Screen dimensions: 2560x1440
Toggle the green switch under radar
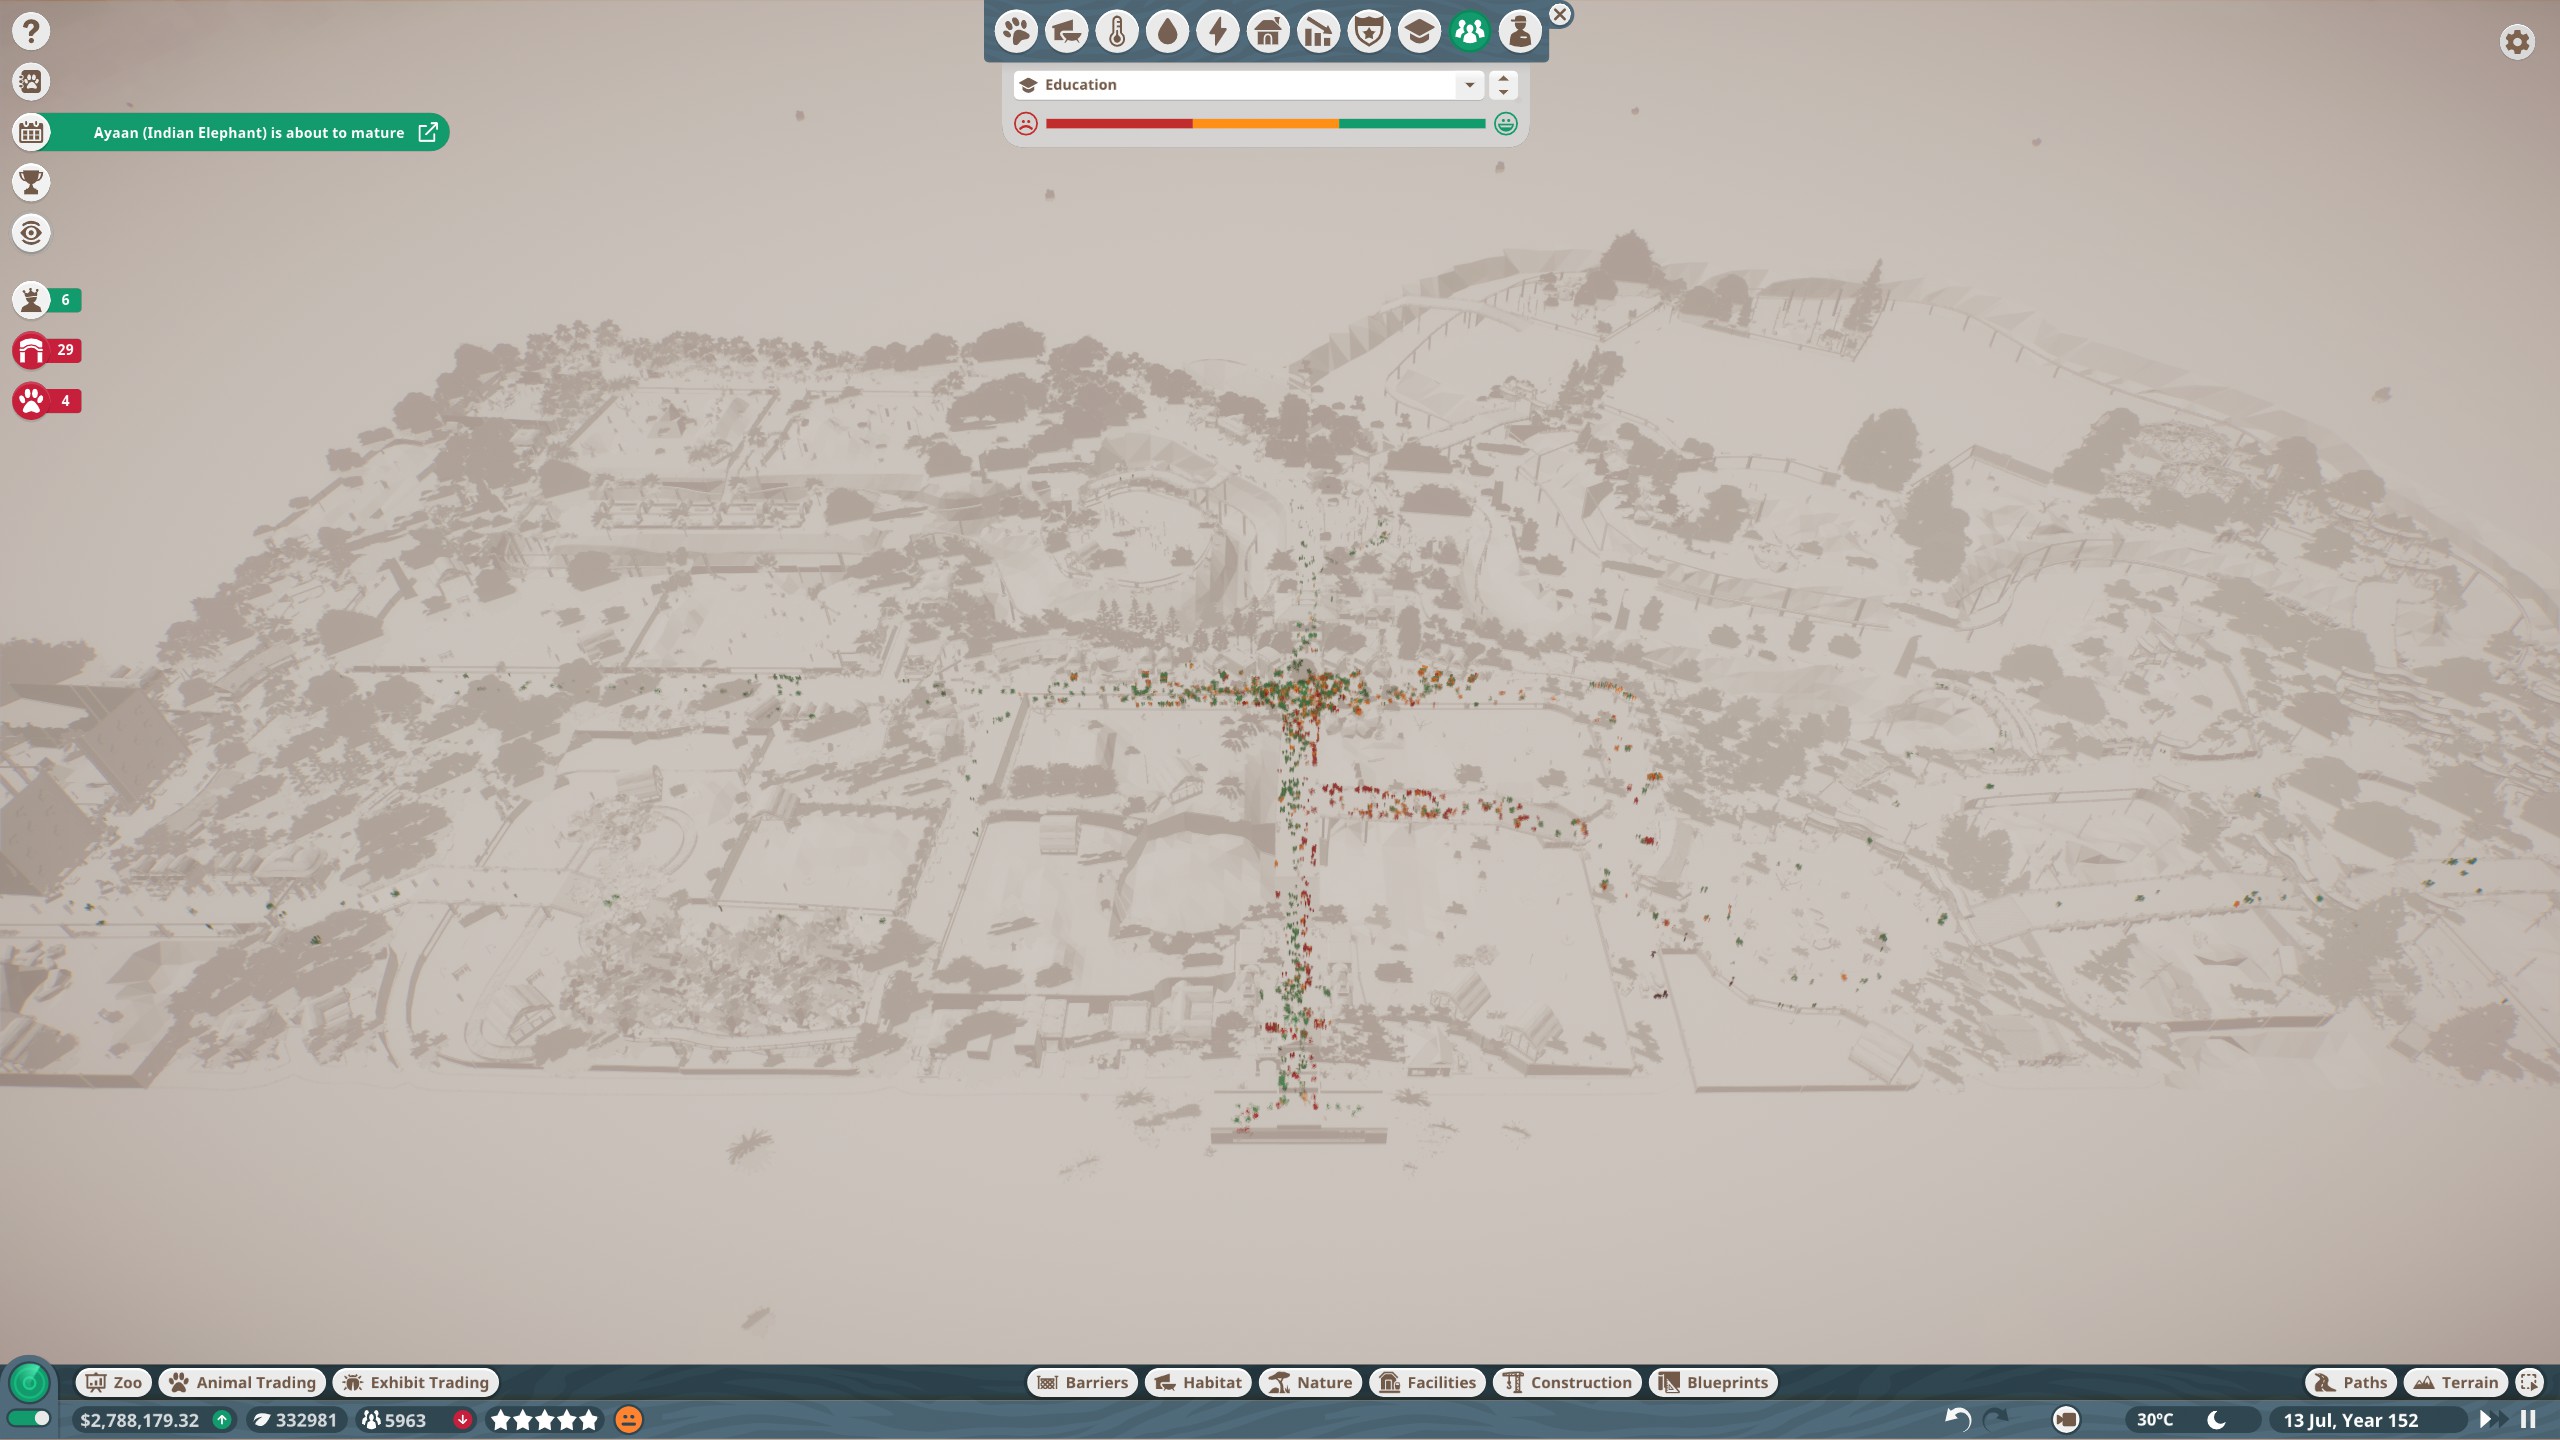point(29,1419)
